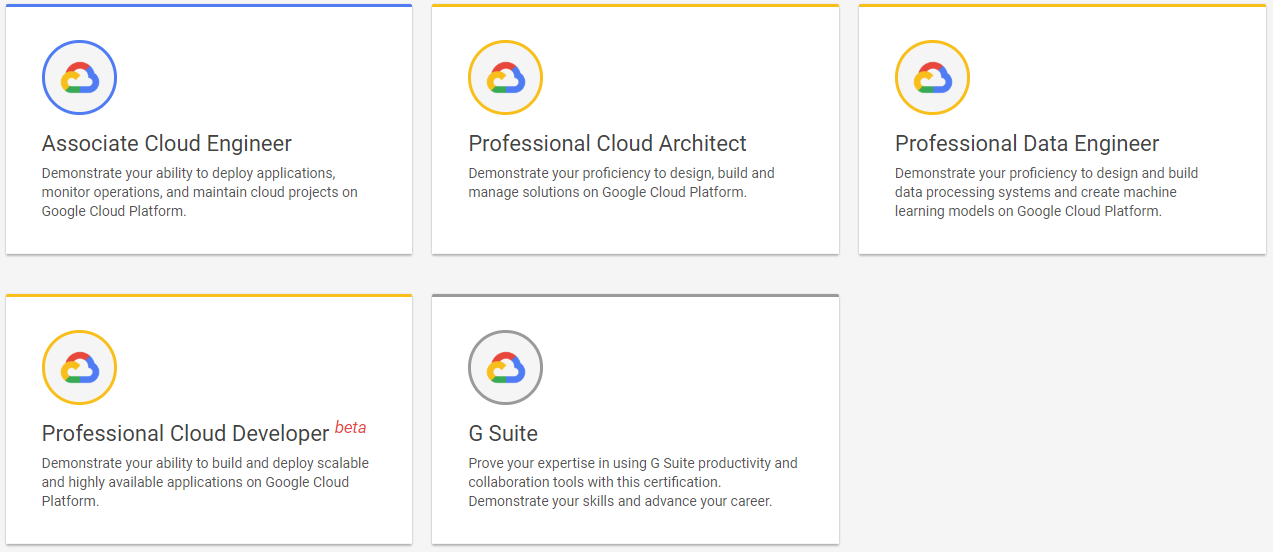1273x552 pixels.
Task: Click the gray-ringed G Suite cloud icon
Action: (505, 368)
